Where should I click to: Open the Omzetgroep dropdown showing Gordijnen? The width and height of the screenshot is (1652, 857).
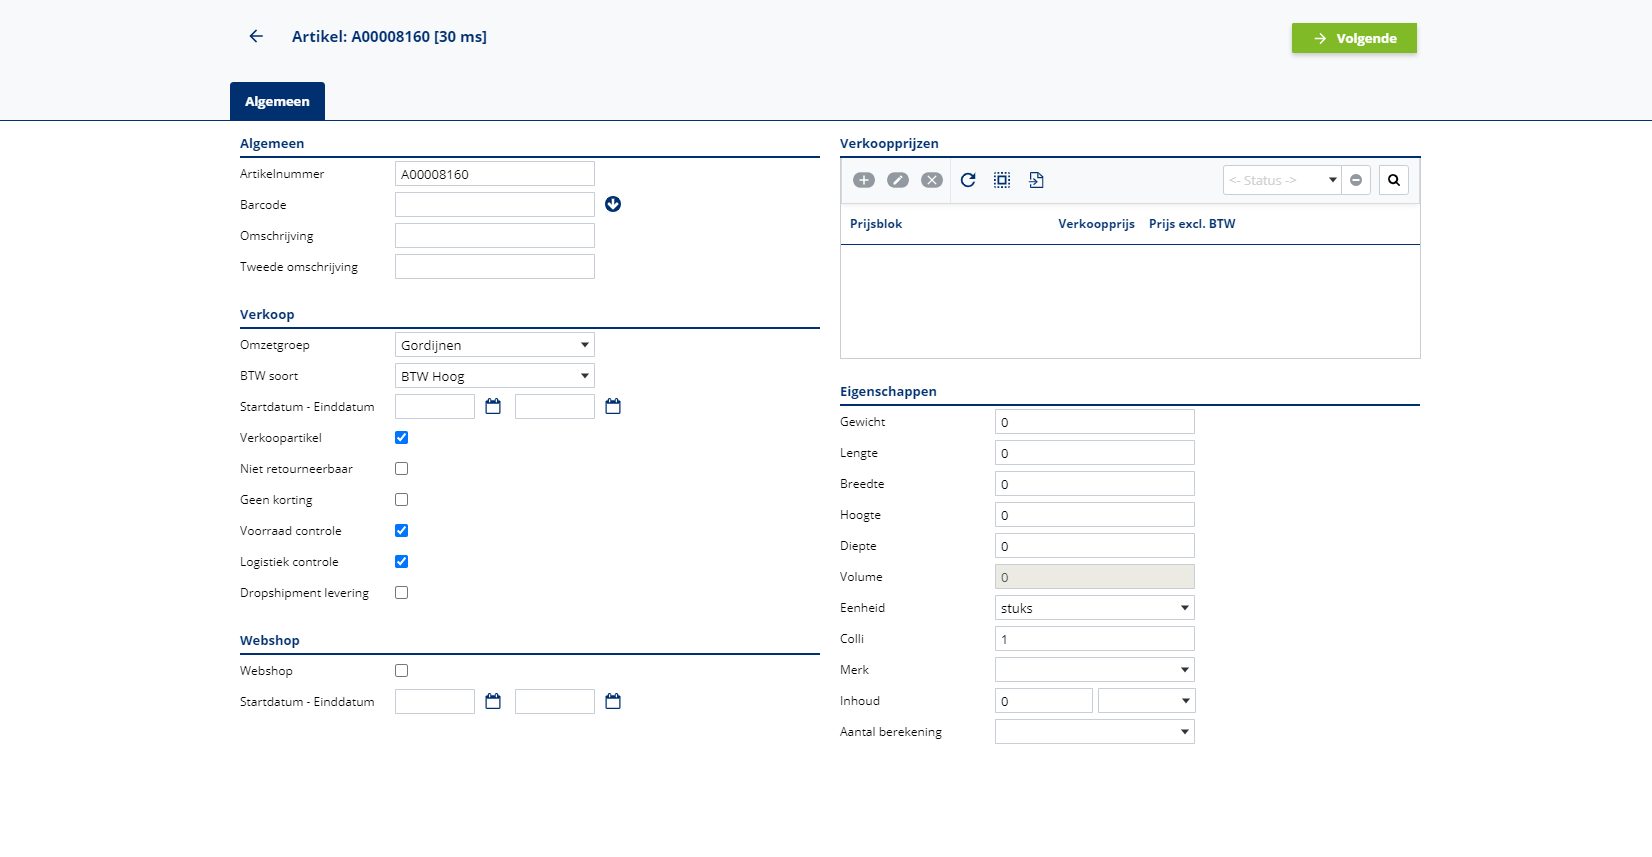(x=494, y=345)
